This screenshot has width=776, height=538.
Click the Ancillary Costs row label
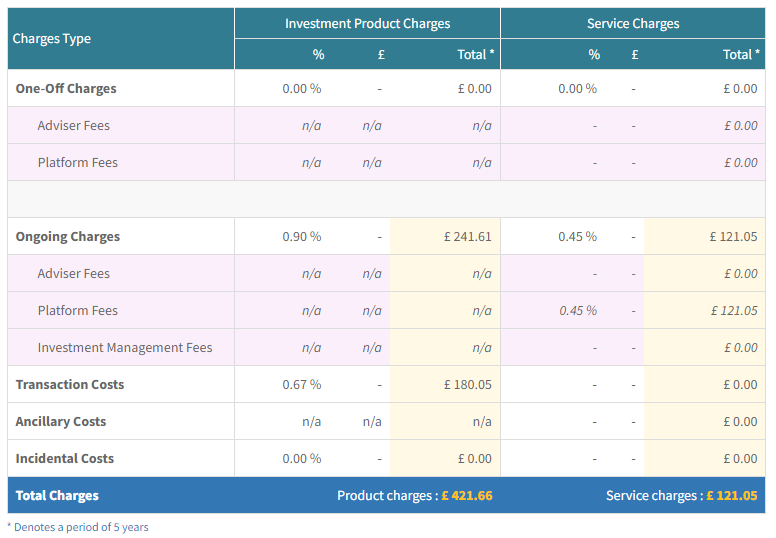60,422
